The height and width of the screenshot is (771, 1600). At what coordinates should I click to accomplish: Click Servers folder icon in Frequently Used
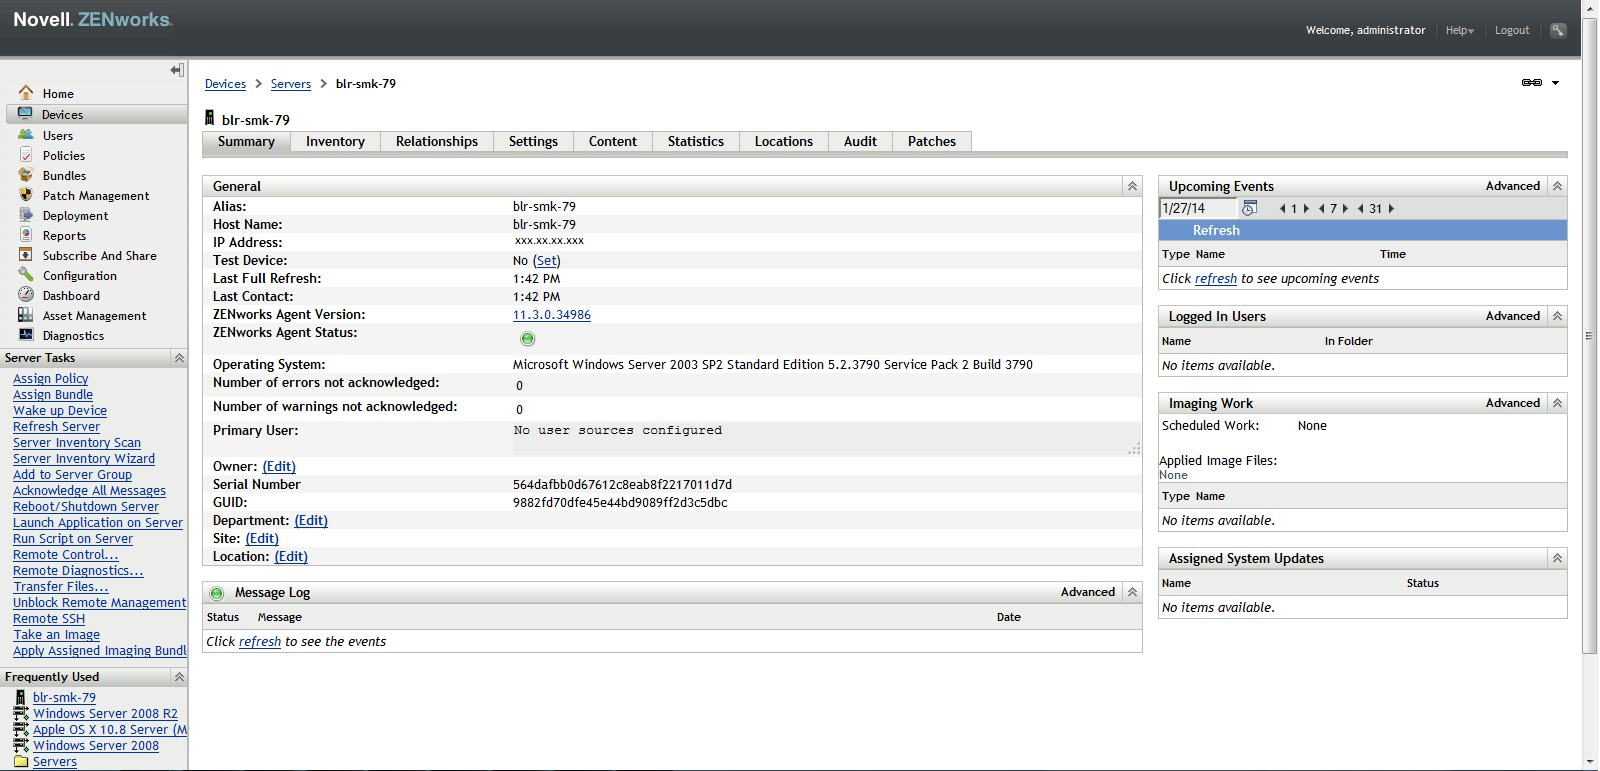coord(21,761)
